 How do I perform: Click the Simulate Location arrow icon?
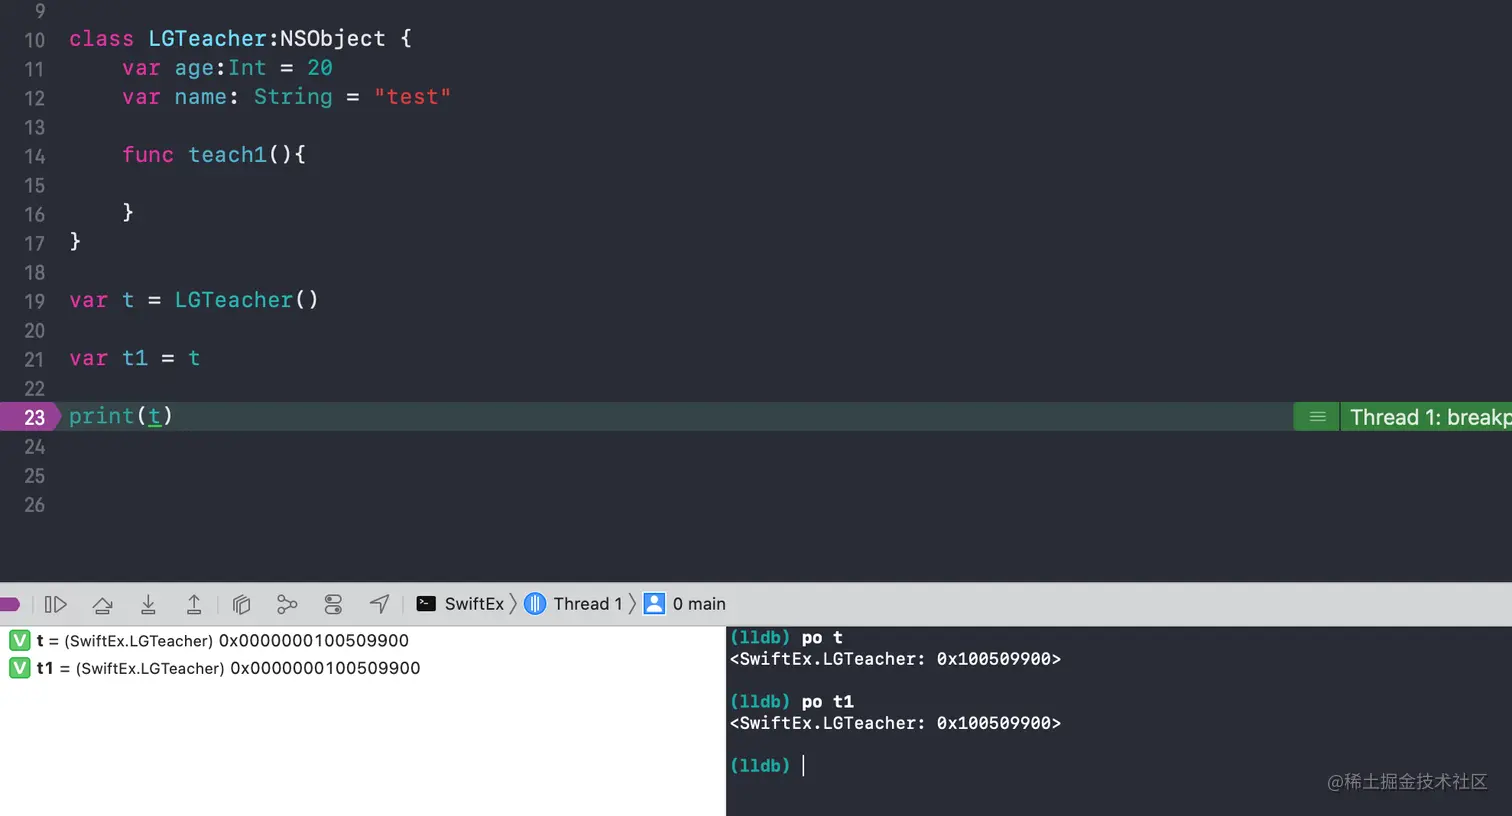pyautogui.click(x=379, y=604)
